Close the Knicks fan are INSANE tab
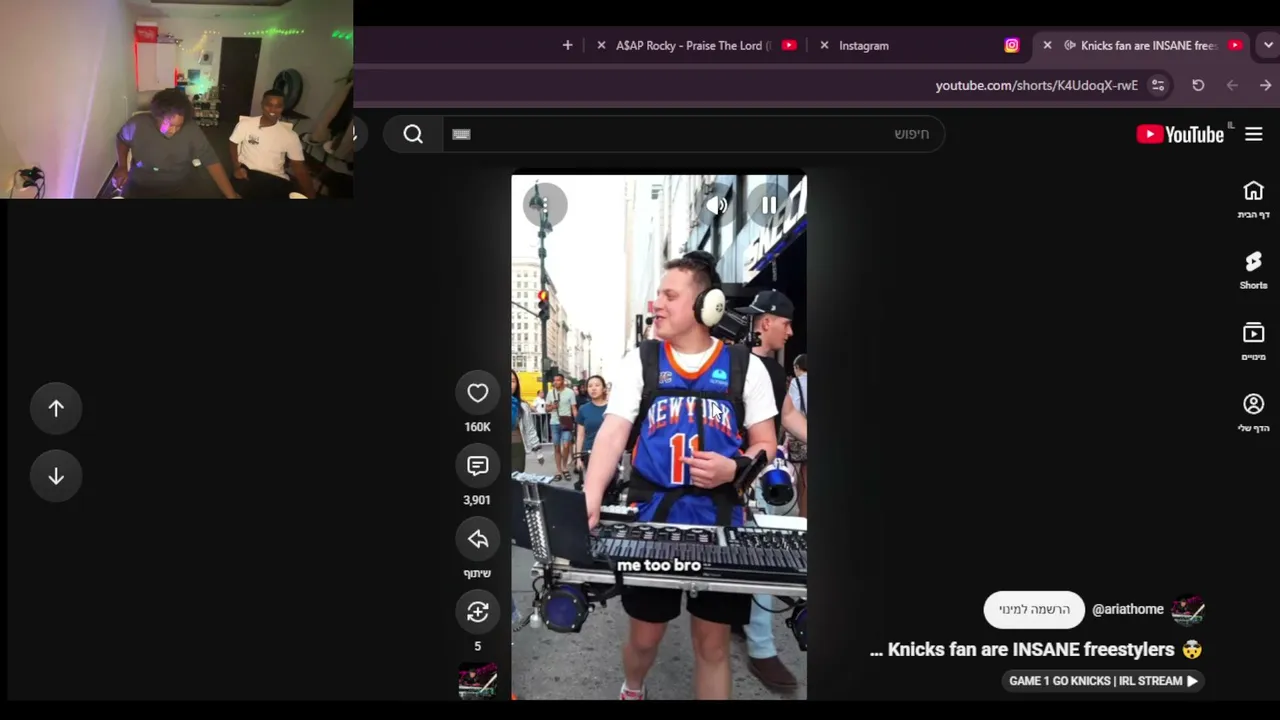Image resolution: width=1280 pixels, height=720 pixels. (1047, 45)
